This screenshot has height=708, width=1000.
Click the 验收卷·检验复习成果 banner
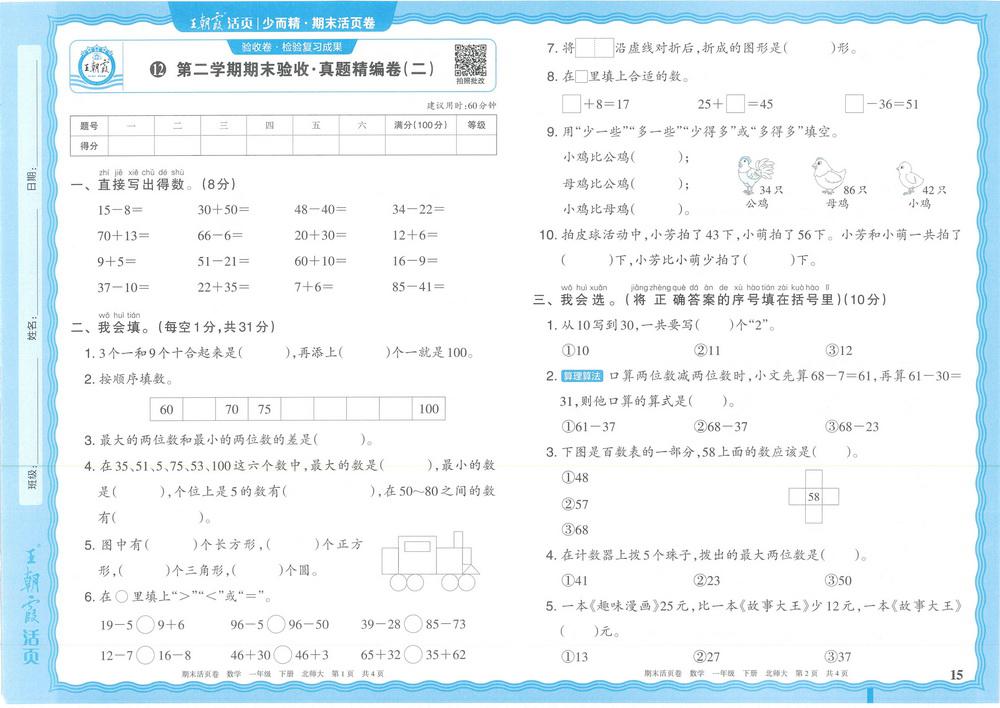(291, 47)
